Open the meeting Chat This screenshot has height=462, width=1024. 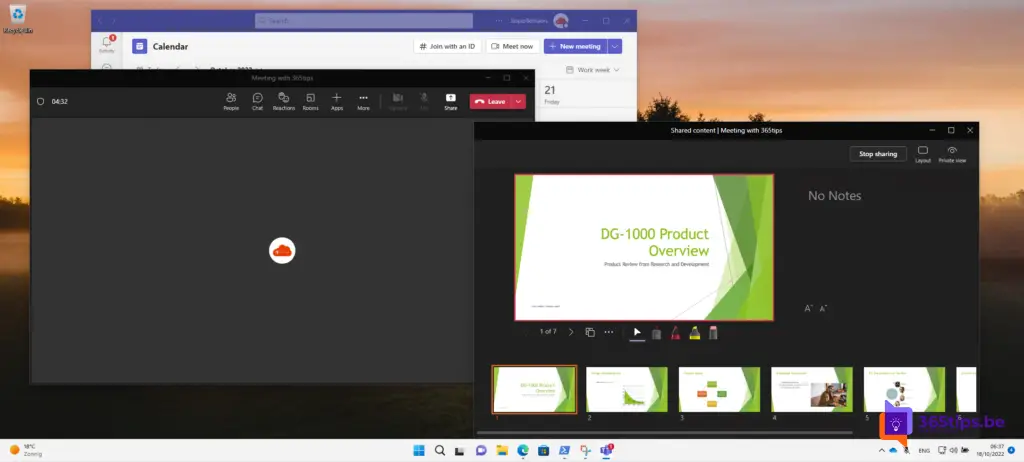point(257,100)
